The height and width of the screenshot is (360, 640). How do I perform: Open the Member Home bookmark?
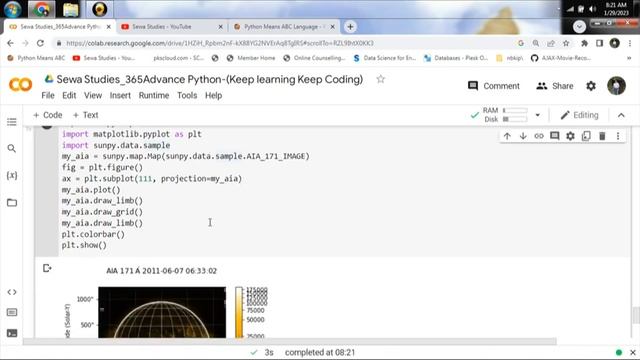click(x=251, y=58)
